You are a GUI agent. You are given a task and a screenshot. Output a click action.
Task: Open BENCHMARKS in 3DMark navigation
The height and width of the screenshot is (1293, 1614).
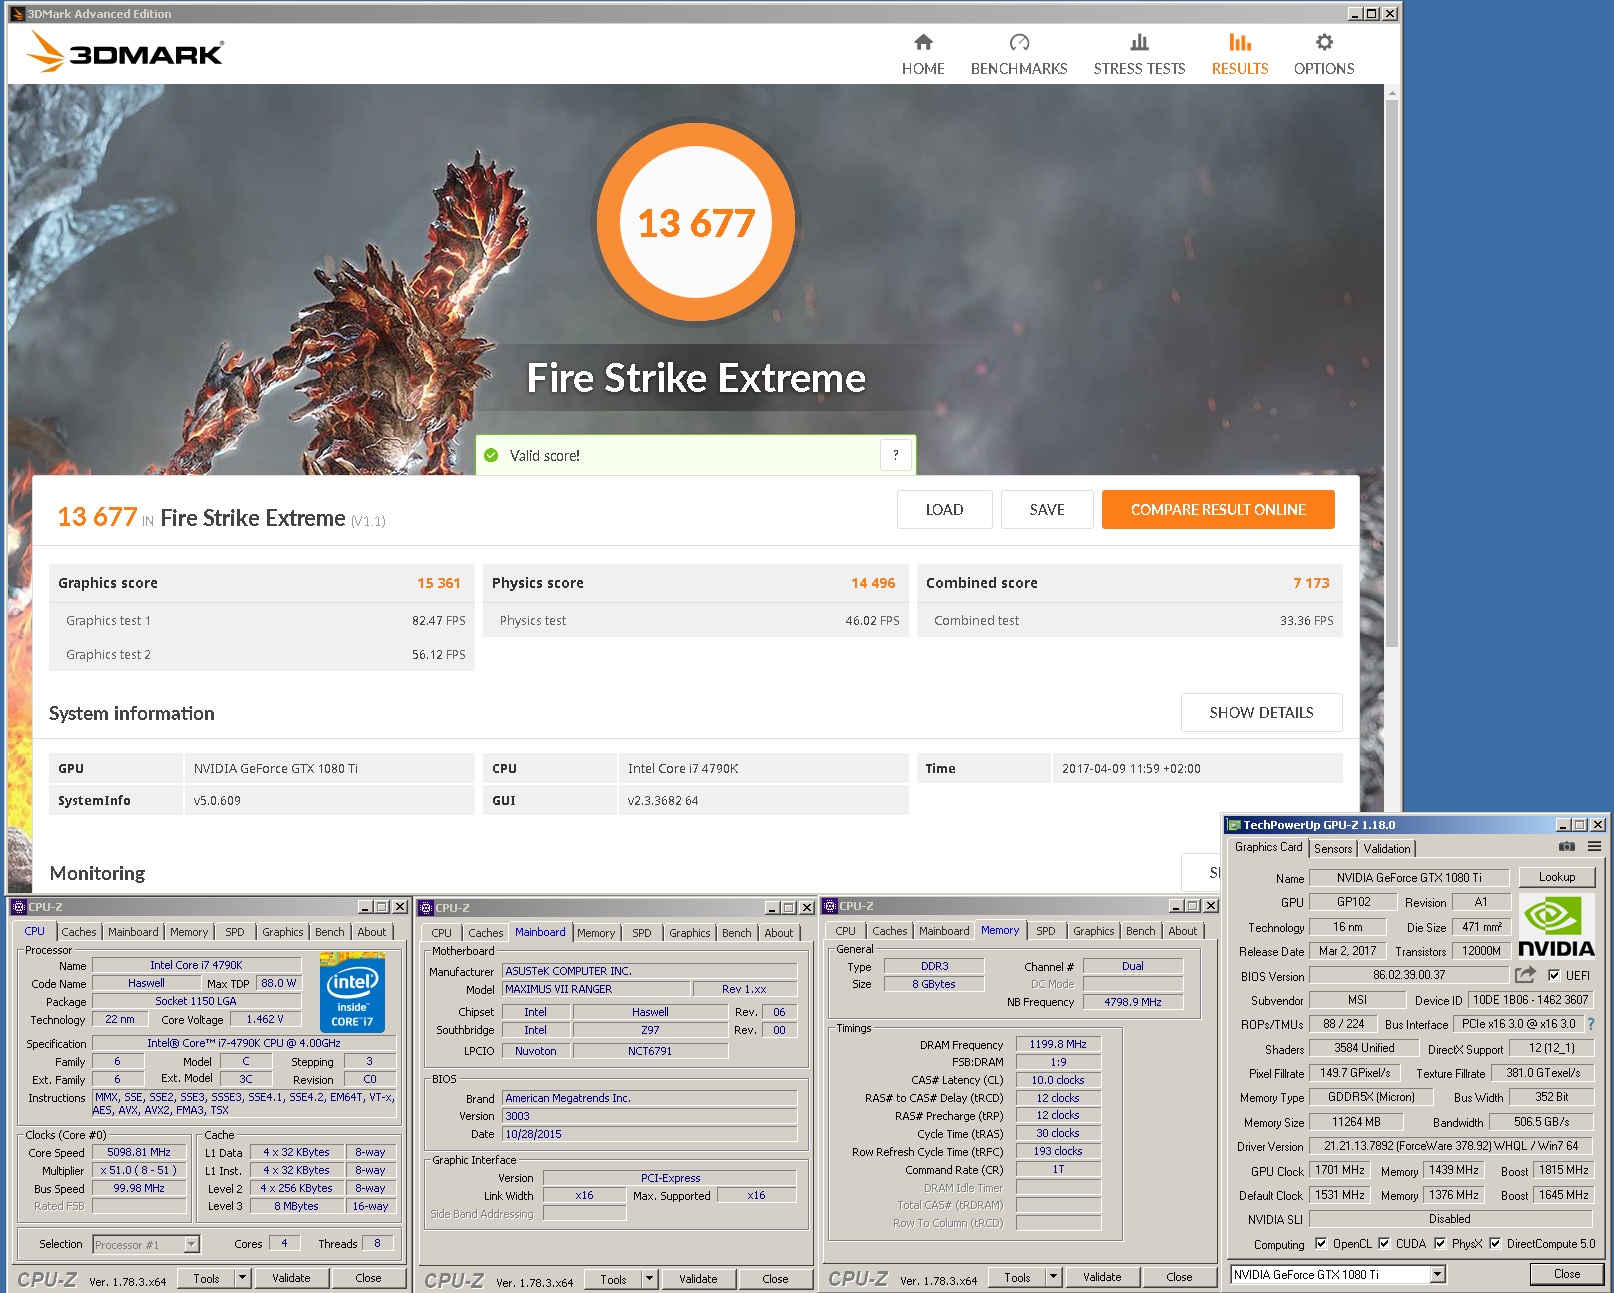point(1019,55)
